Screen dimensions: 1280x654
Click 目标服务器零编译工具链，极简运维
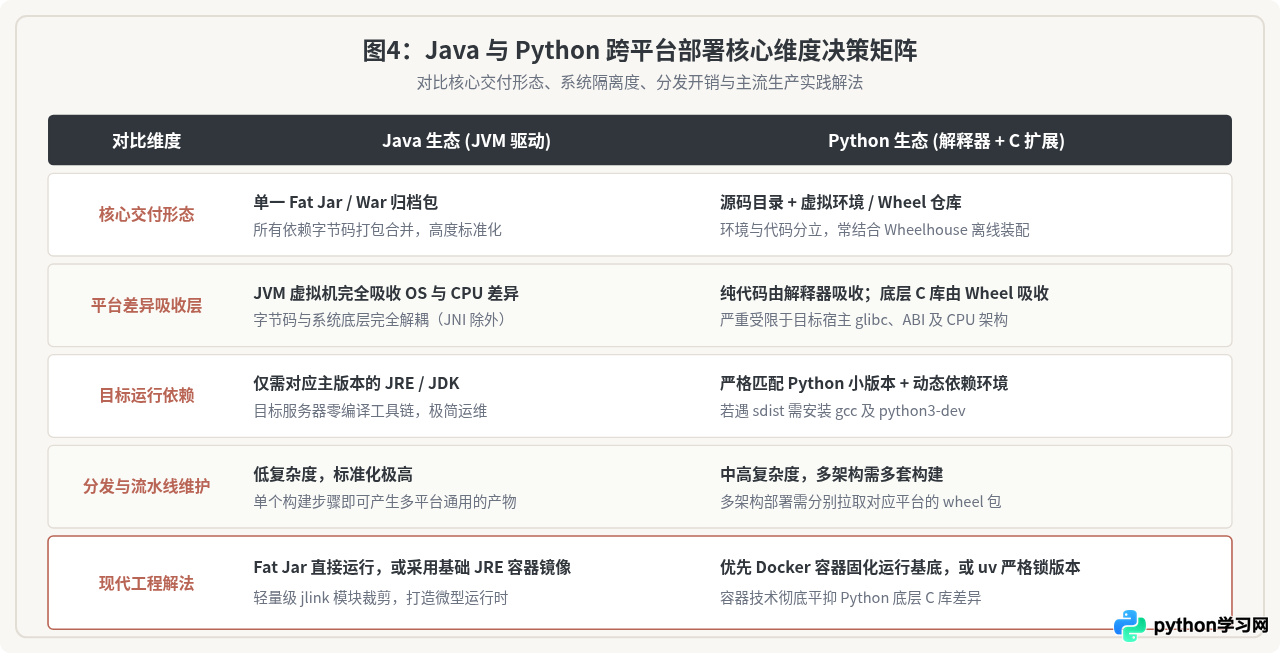tap(370, 410)
